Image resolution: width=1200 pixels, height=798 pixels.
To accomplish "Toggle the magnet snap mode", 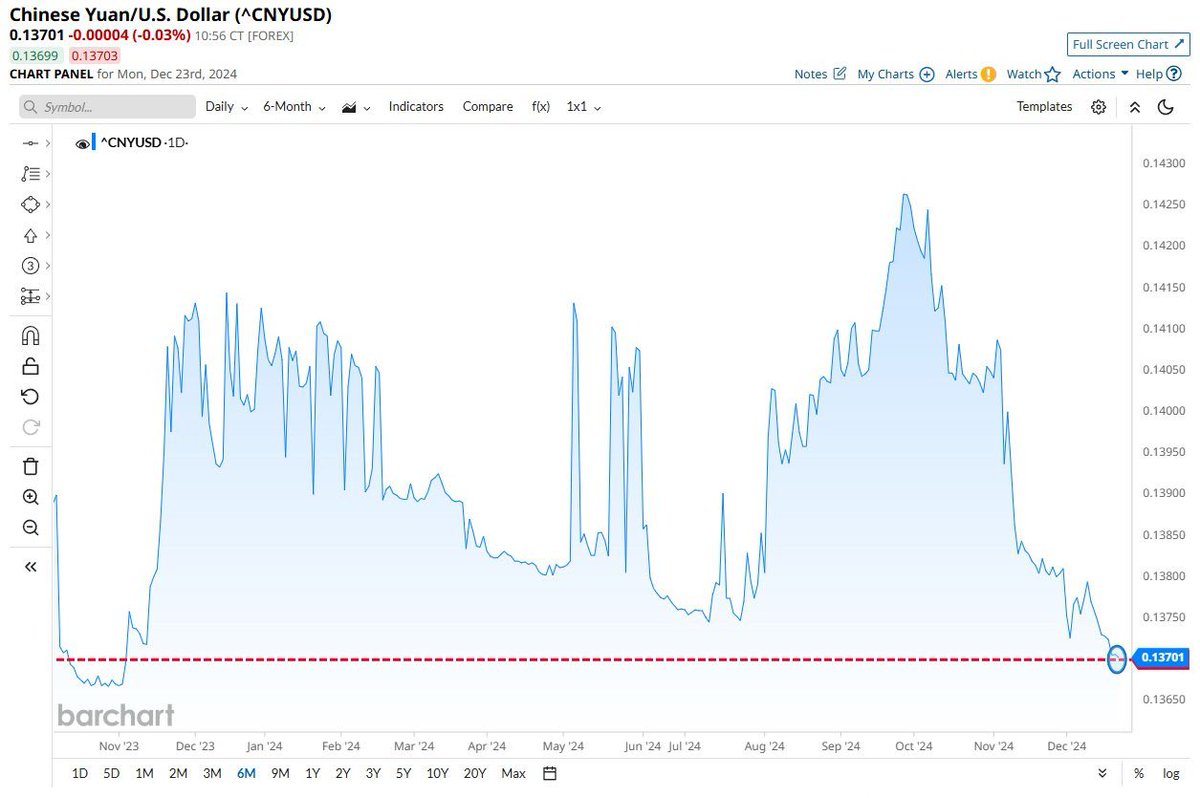I will click(30, 336).
